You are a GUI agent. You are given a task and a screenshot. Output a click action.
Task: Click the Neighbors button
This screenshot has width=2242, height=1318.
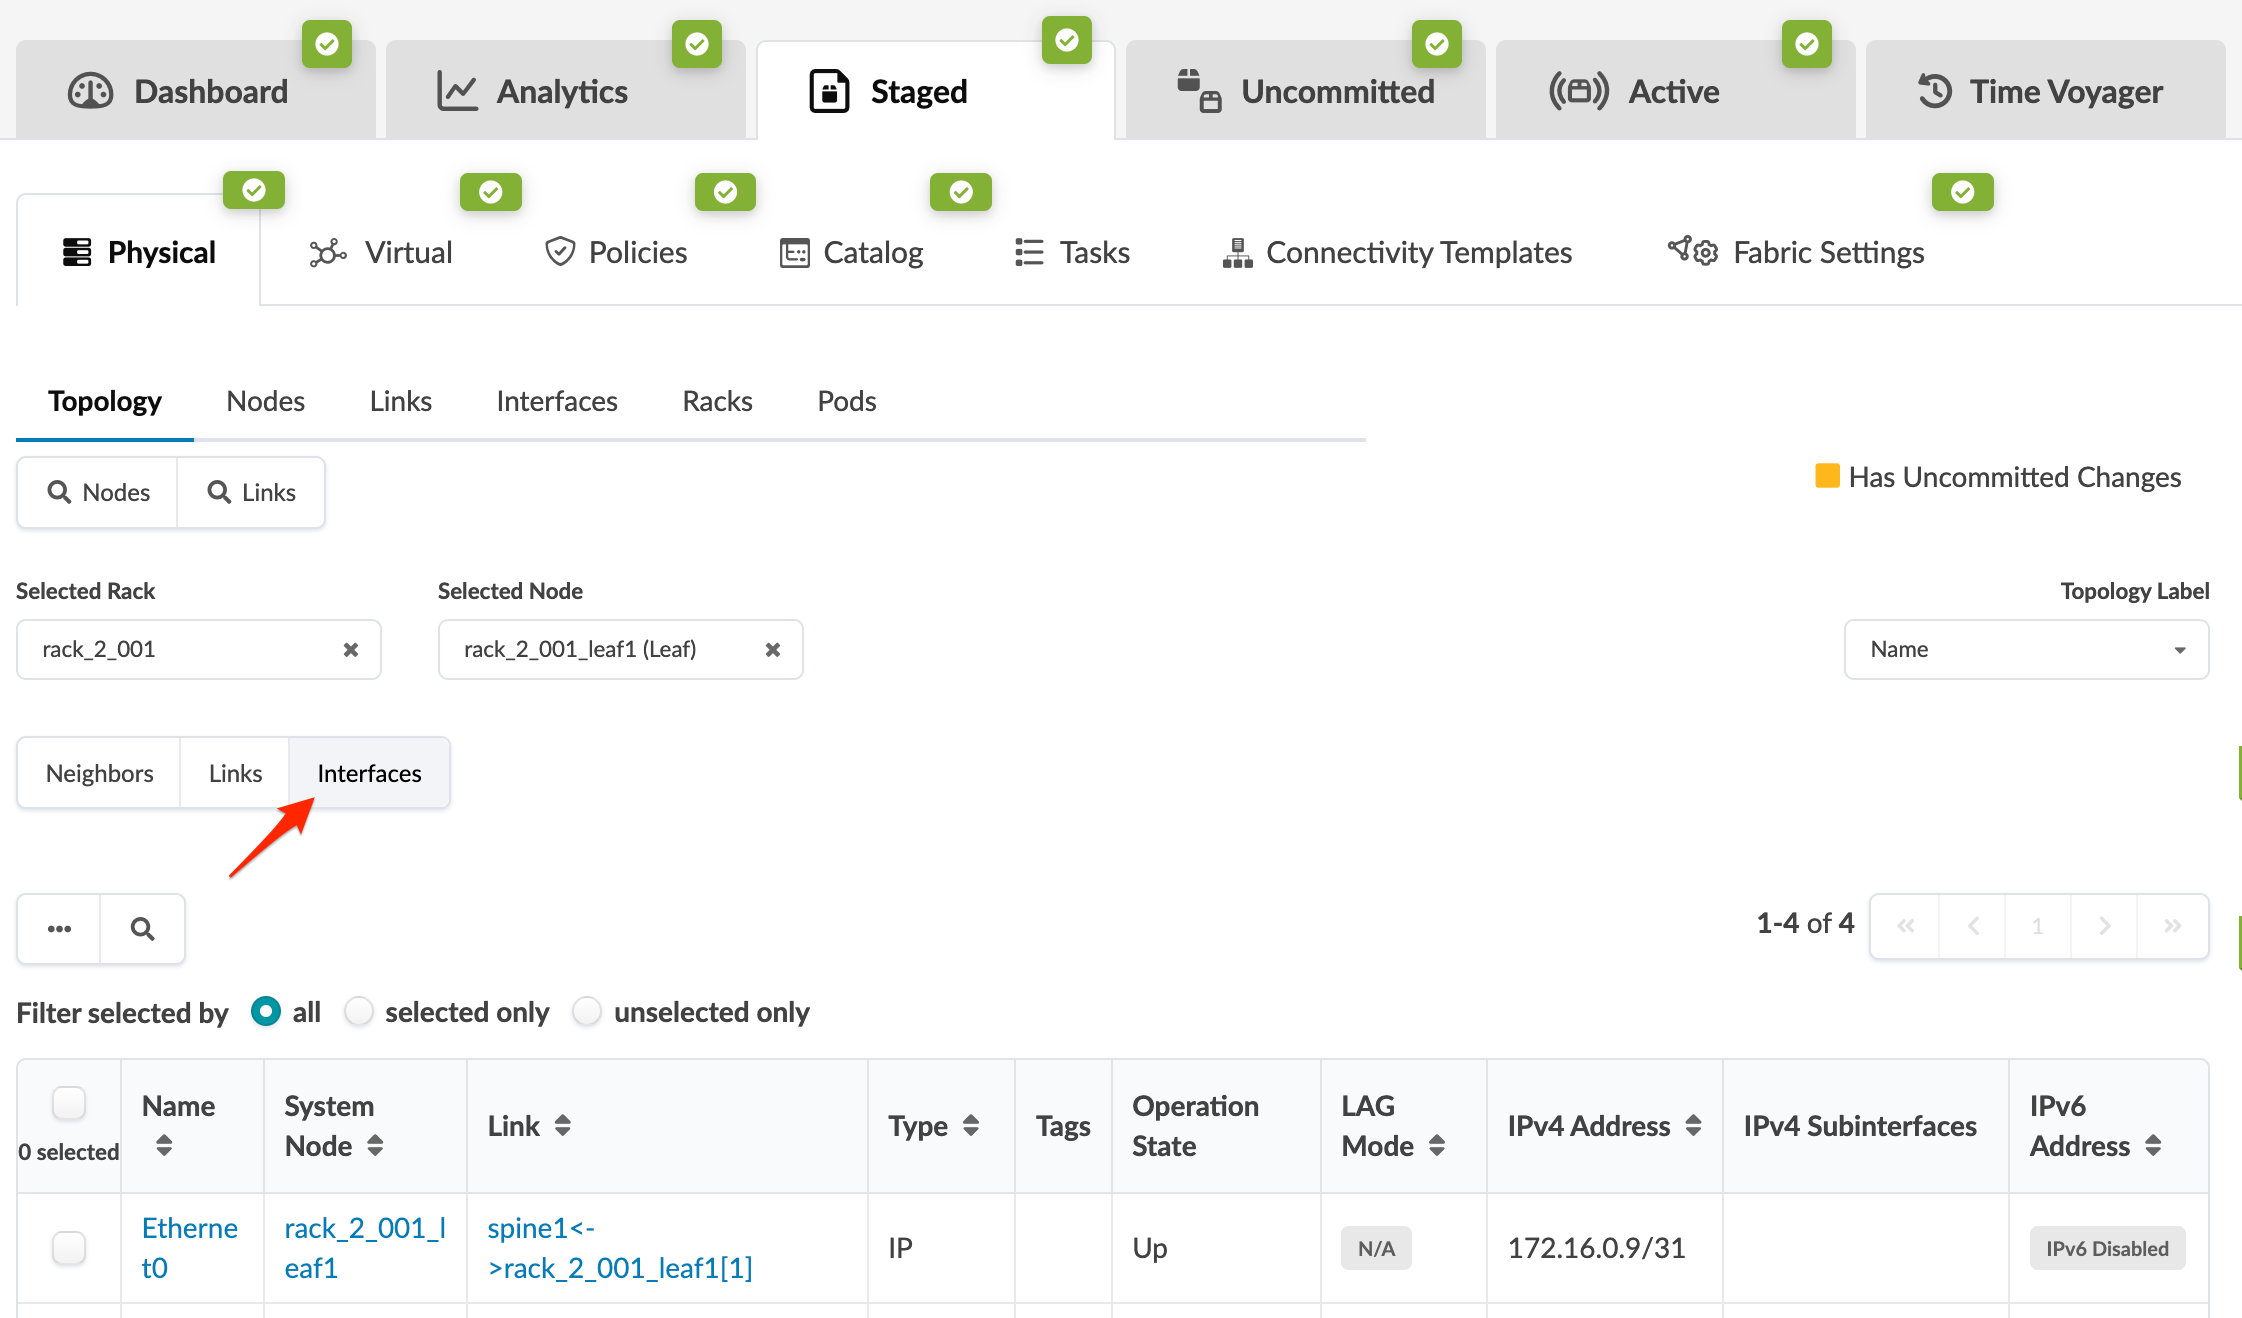(99, 773)
